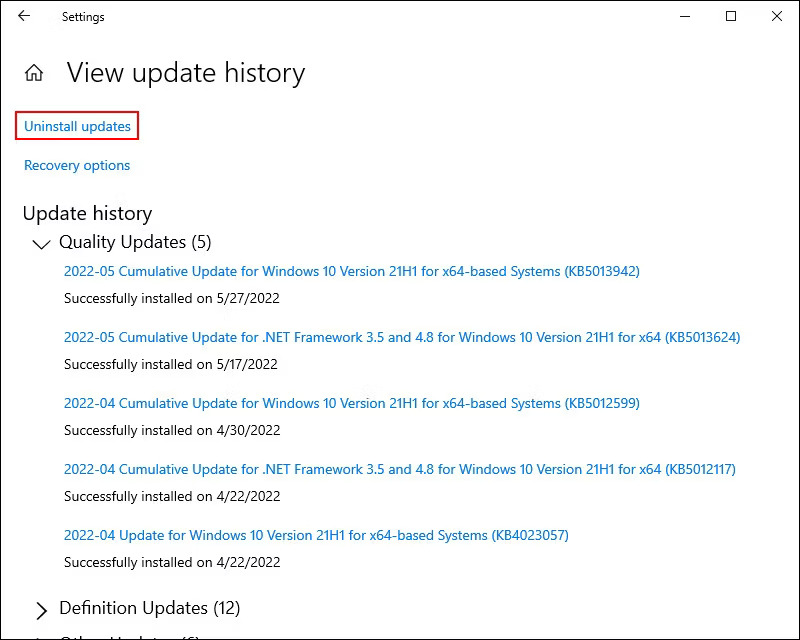
Task: Open .NET Framework update KB5013624 link
Action: click(401, 337)
